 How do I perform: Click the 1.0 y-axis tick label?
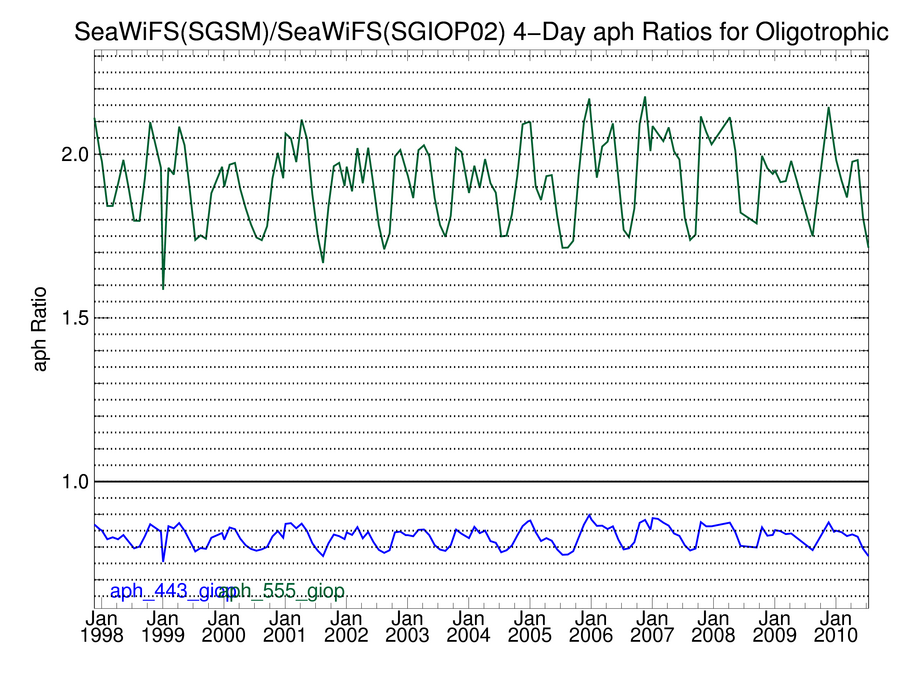[x=75, y=482]
